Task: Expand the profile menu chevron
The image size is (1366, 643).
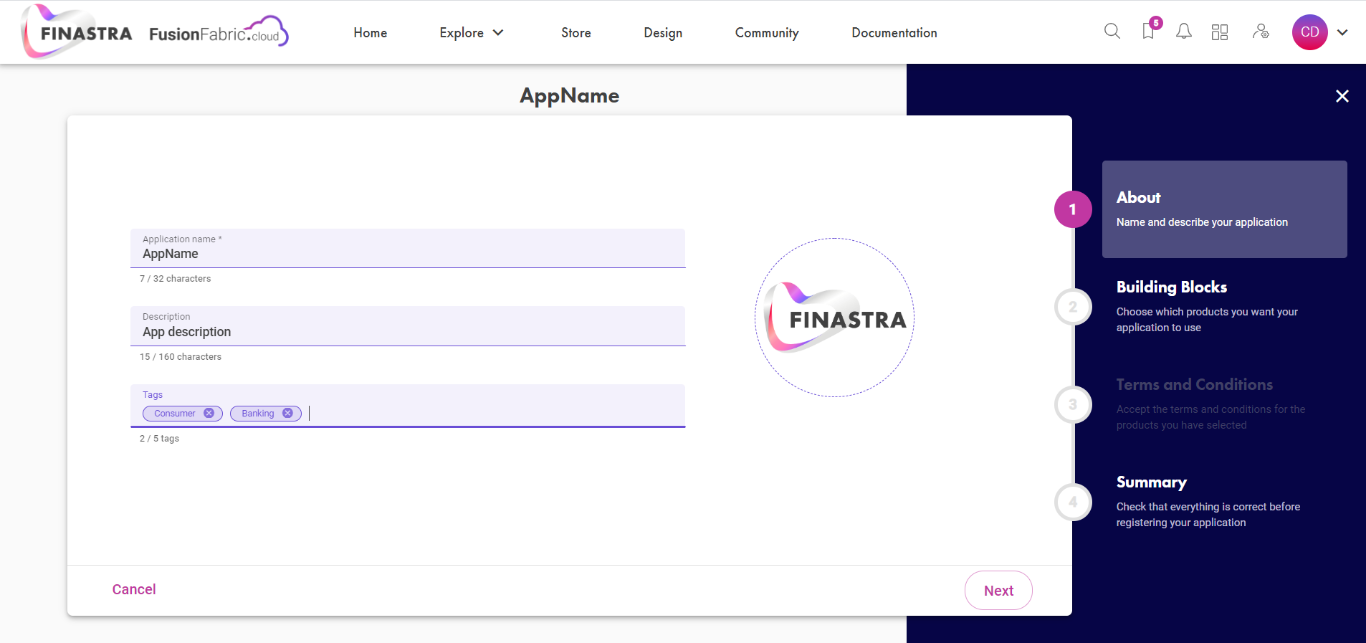Action: (1343, 32)
